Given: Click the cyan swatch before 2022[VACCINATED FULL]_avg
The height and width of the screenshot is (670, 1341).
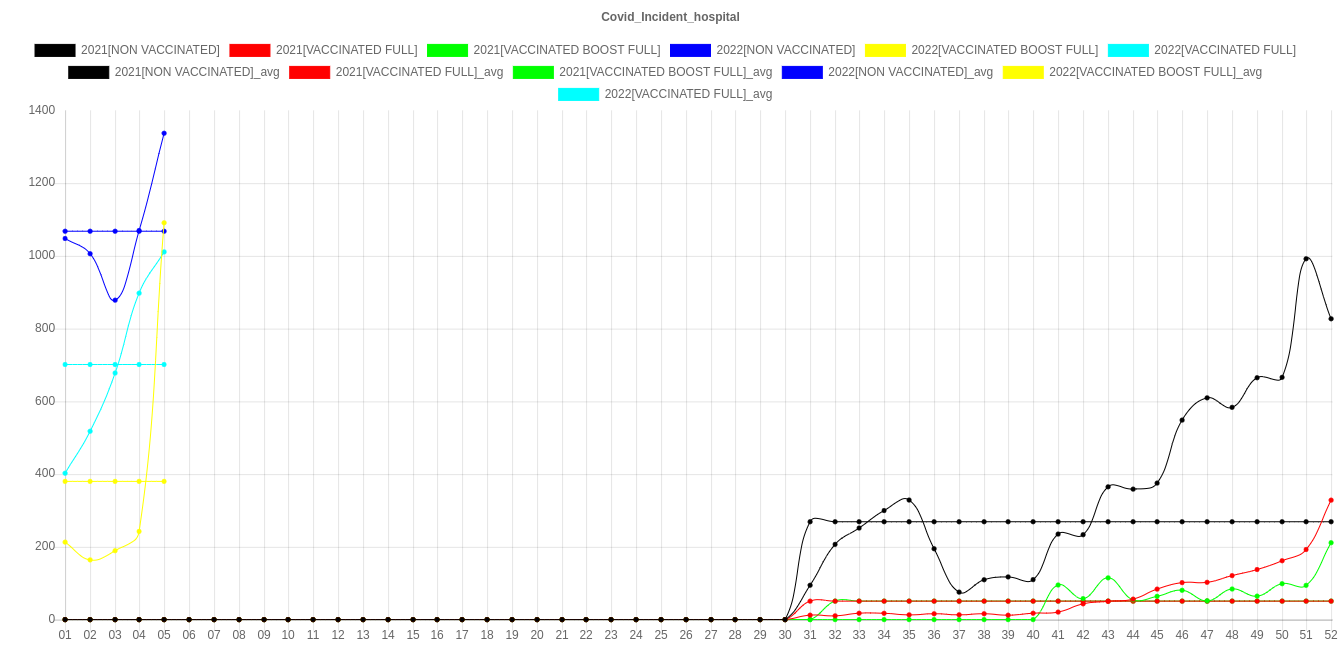Looking at the screenshot, I should [x=579, y=94].
